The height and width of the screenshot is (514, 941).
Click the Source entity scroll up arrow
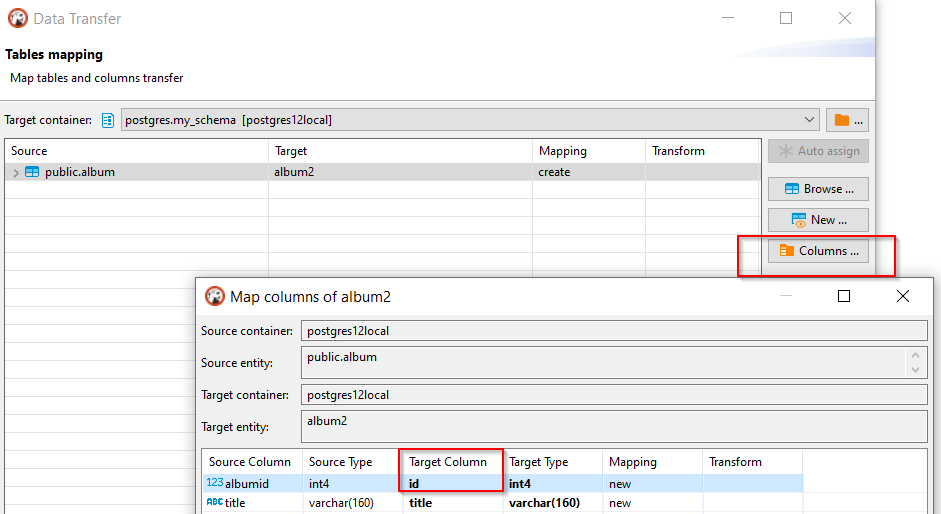[x=915, y=355]
